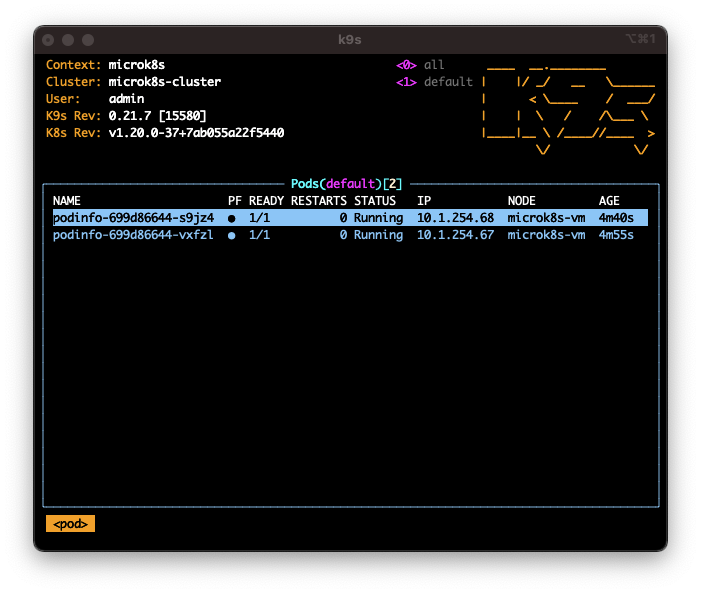Screen dimensions: 701x593
Task: Click IP address 10.1.254.67
Action: point(455,236)
